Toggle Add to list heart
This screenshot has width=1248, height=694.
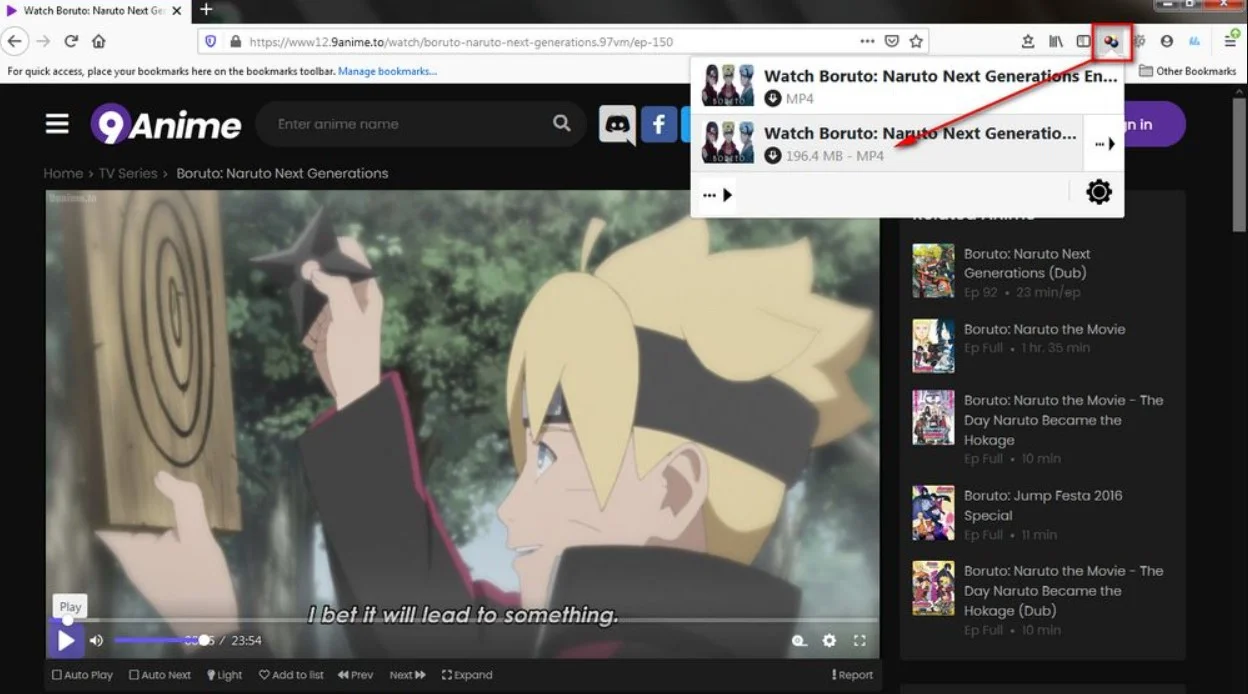point(291,675)
